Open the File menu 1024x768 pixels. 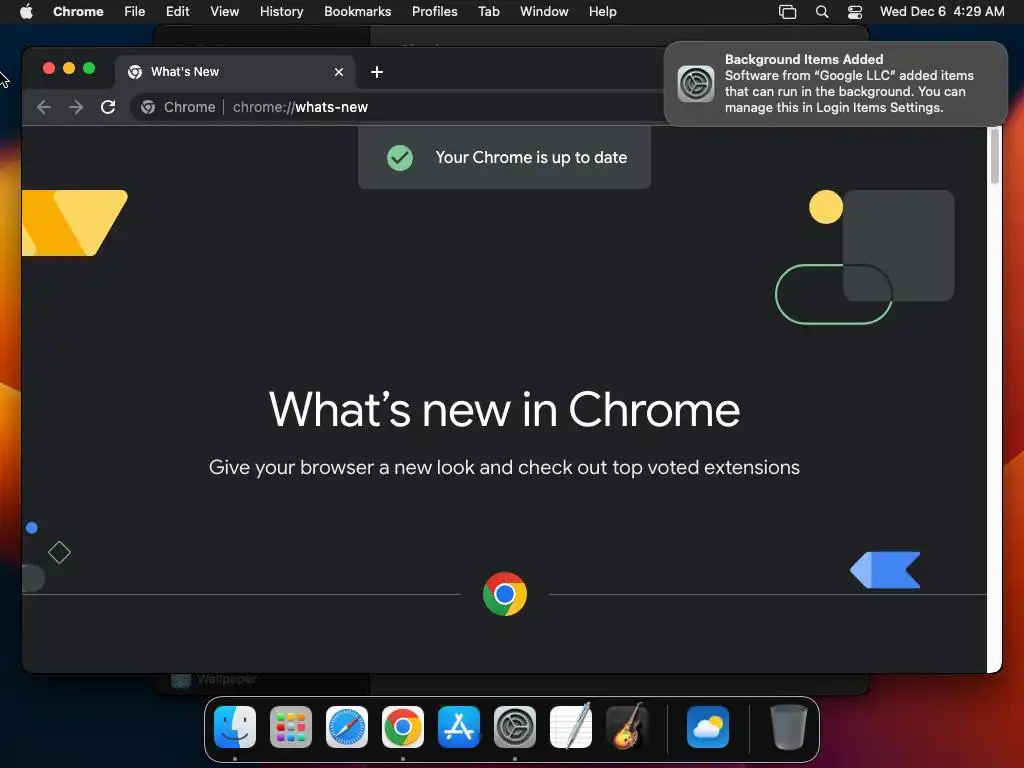coord(135,12)
